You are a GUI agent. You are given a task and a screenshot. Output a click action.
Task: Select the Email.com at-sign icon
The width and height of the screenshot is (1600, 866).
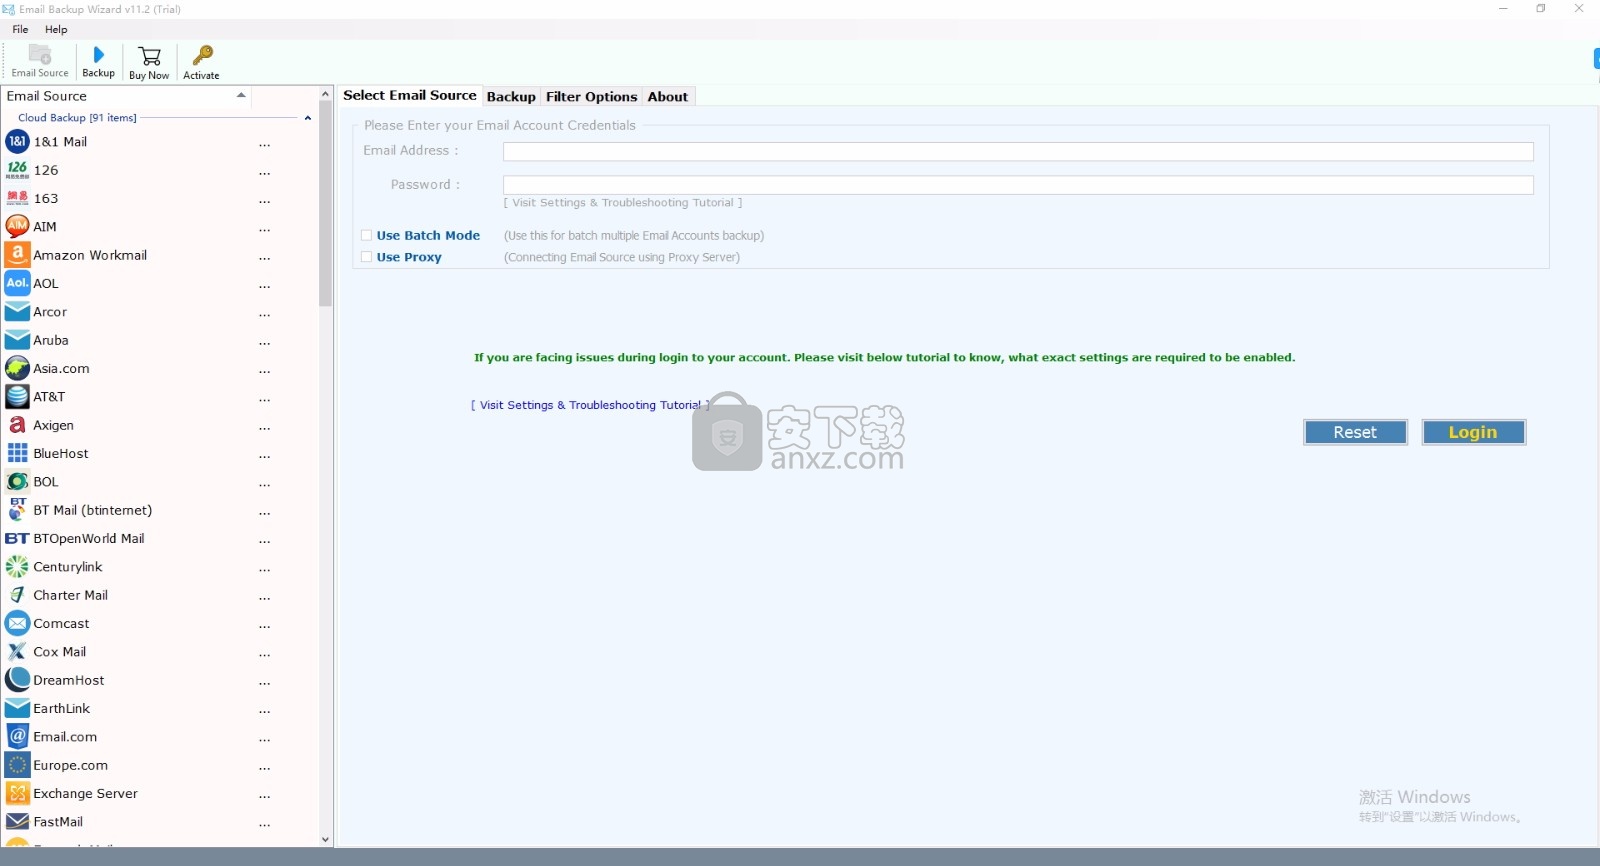(17, 737)
